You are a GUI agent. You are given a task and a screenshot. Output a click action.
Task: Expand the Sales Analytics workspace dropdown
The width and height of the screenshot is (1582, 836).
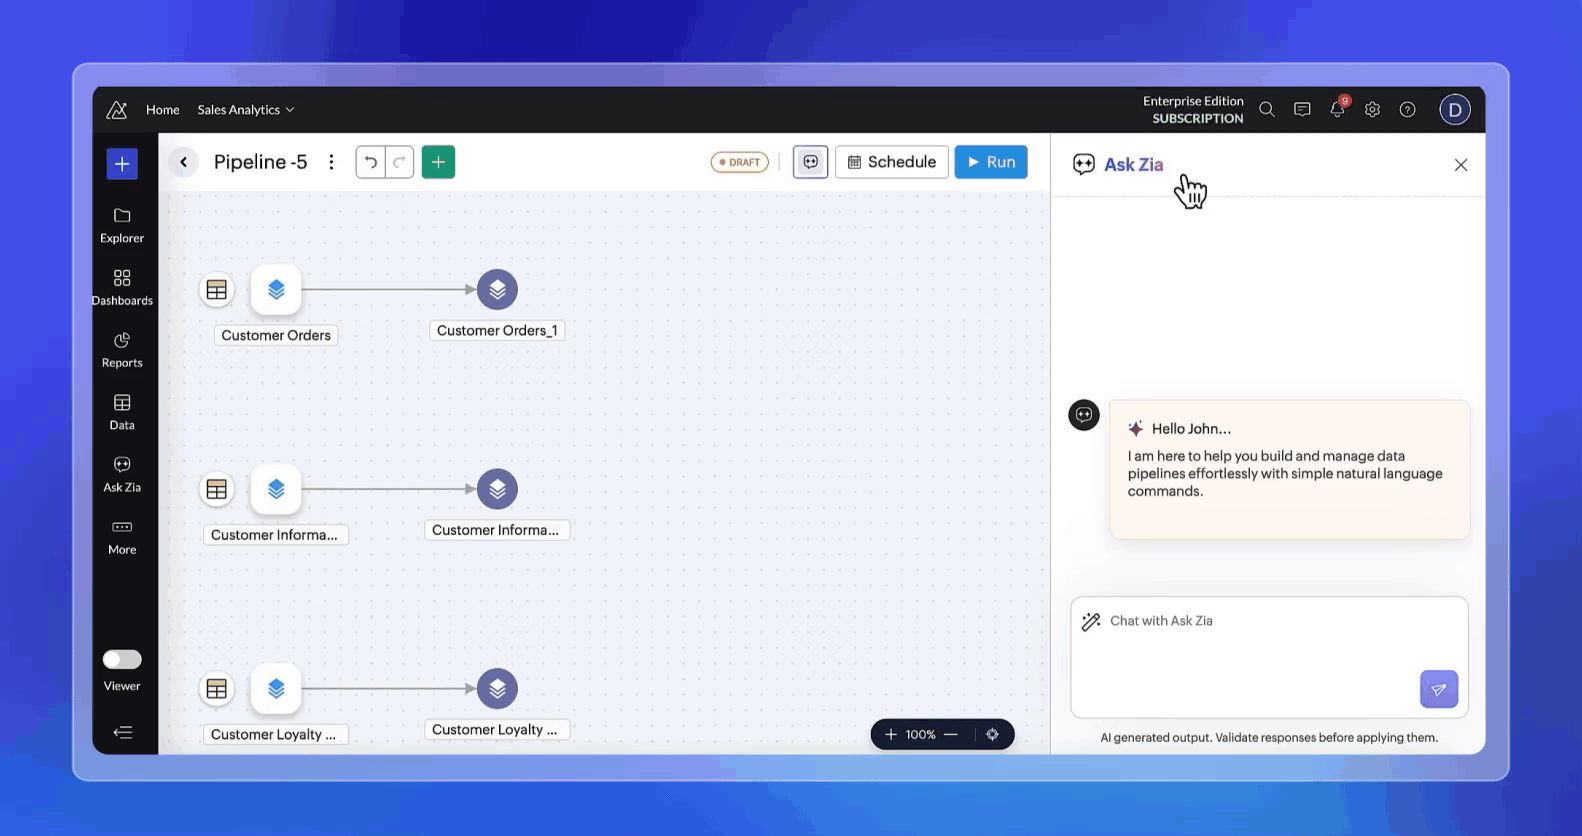click(245, 110)
